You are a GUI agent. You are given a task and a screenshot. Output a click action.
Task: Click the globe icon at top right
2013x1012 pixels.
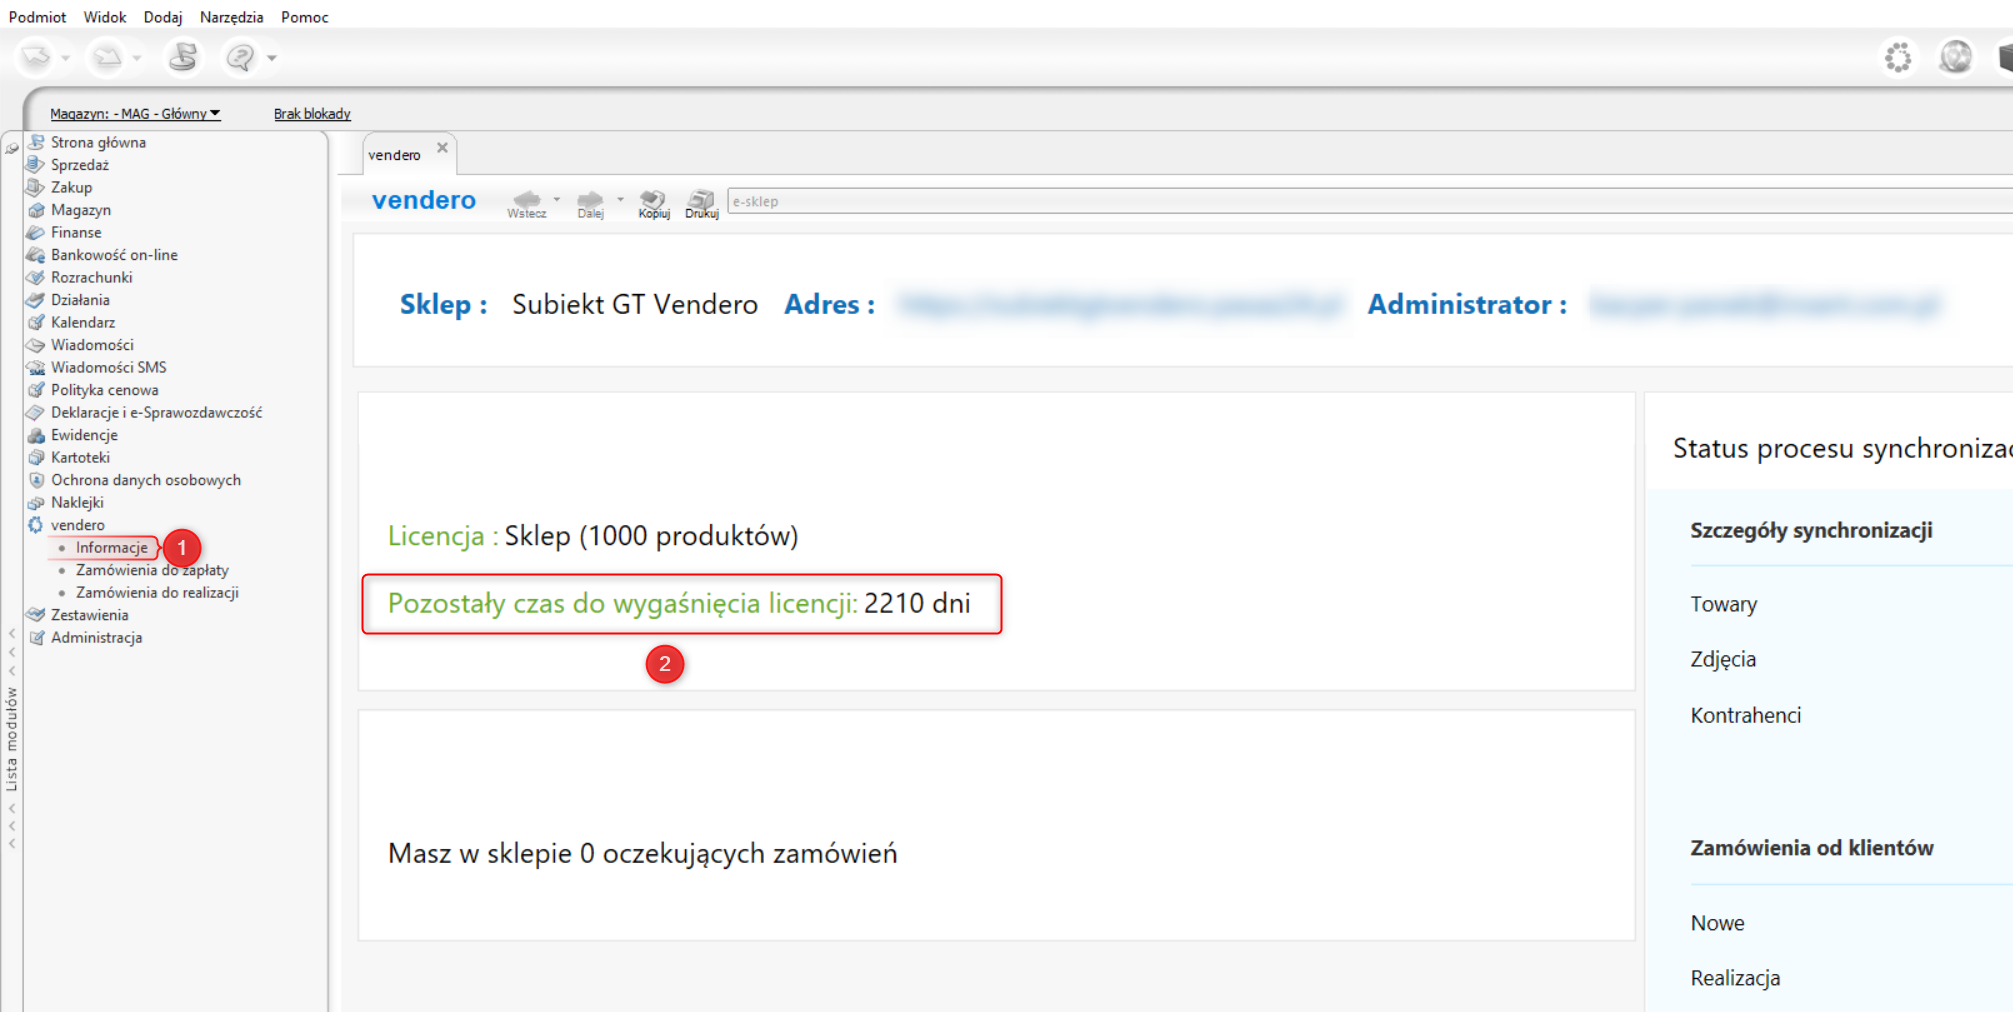pyautogui.click(x=1955, y=57)
